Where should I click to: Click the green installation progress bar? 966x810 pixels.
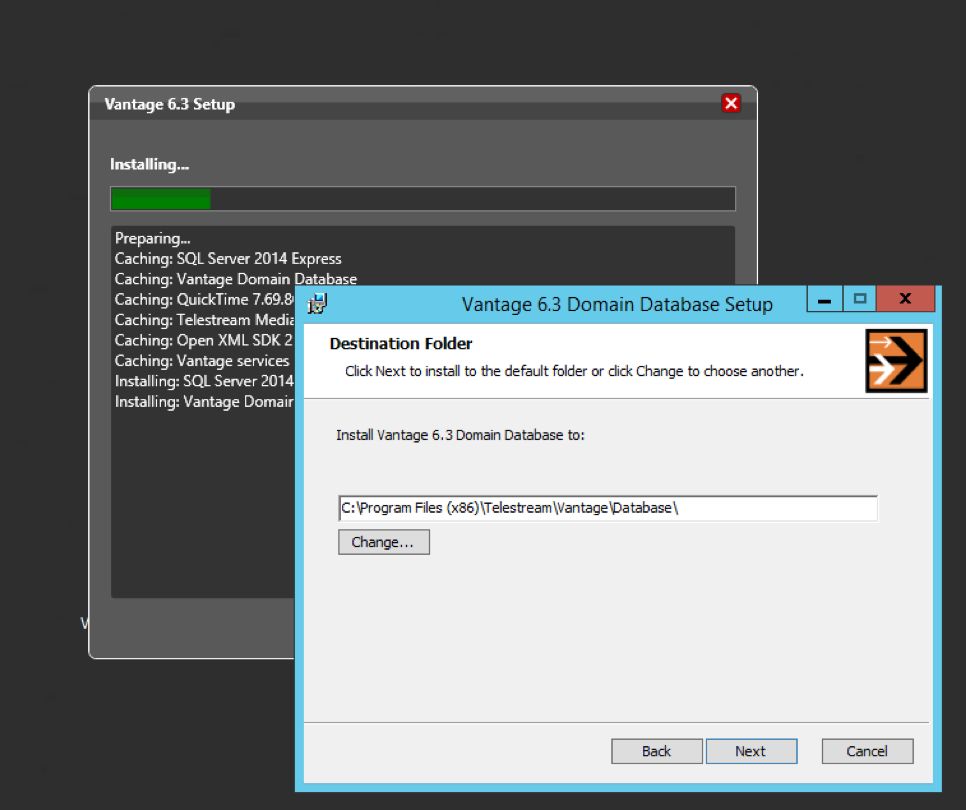coord(423,199)
